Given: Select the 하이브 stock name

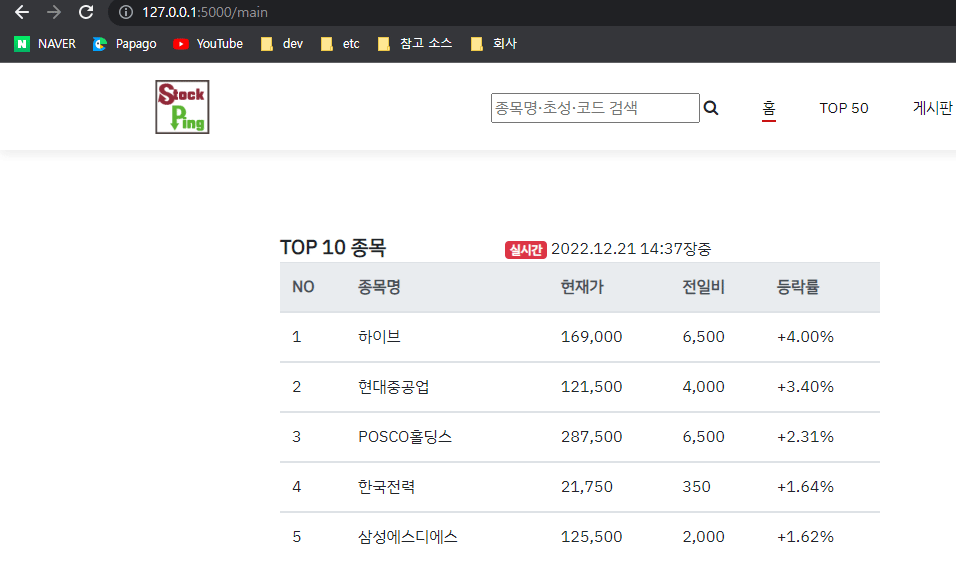Looking at the screenshot, I should (x=379, y=337).
